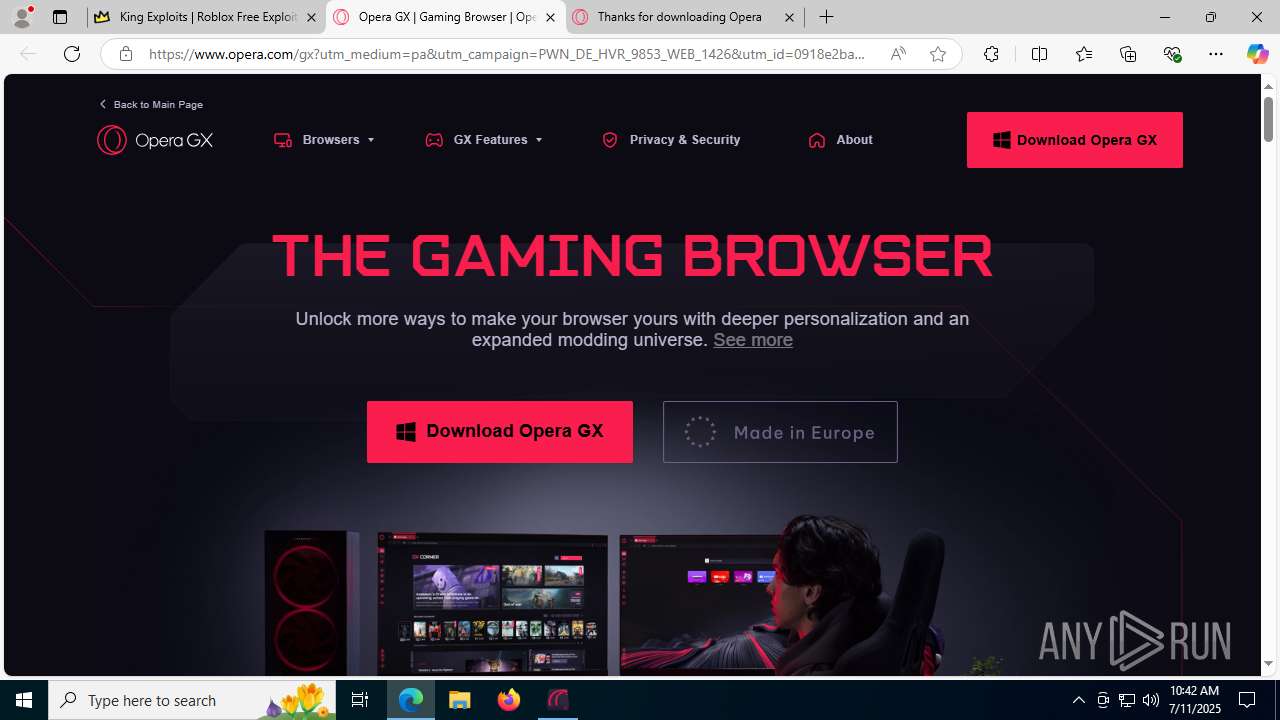
Task: Open the tab actions menu icon
Action: pyautogui.click(x=60, y=17)
